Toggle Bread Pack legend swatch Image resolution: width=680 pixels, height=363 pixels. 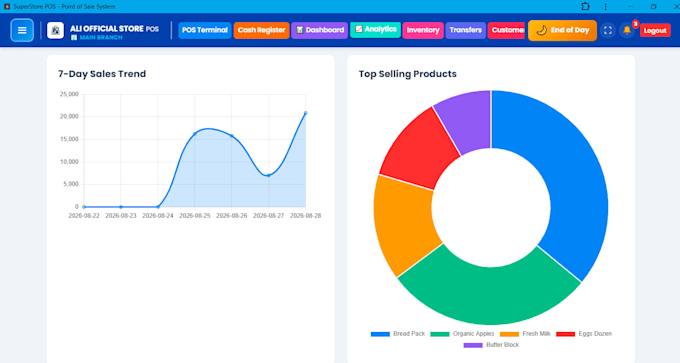[x=380, y=334]
